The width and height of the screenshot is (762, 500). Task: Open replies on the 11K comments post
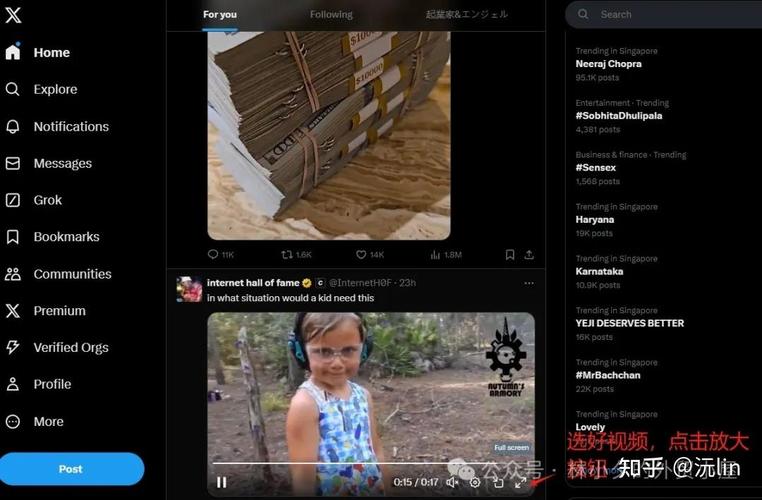click(213, 255)
